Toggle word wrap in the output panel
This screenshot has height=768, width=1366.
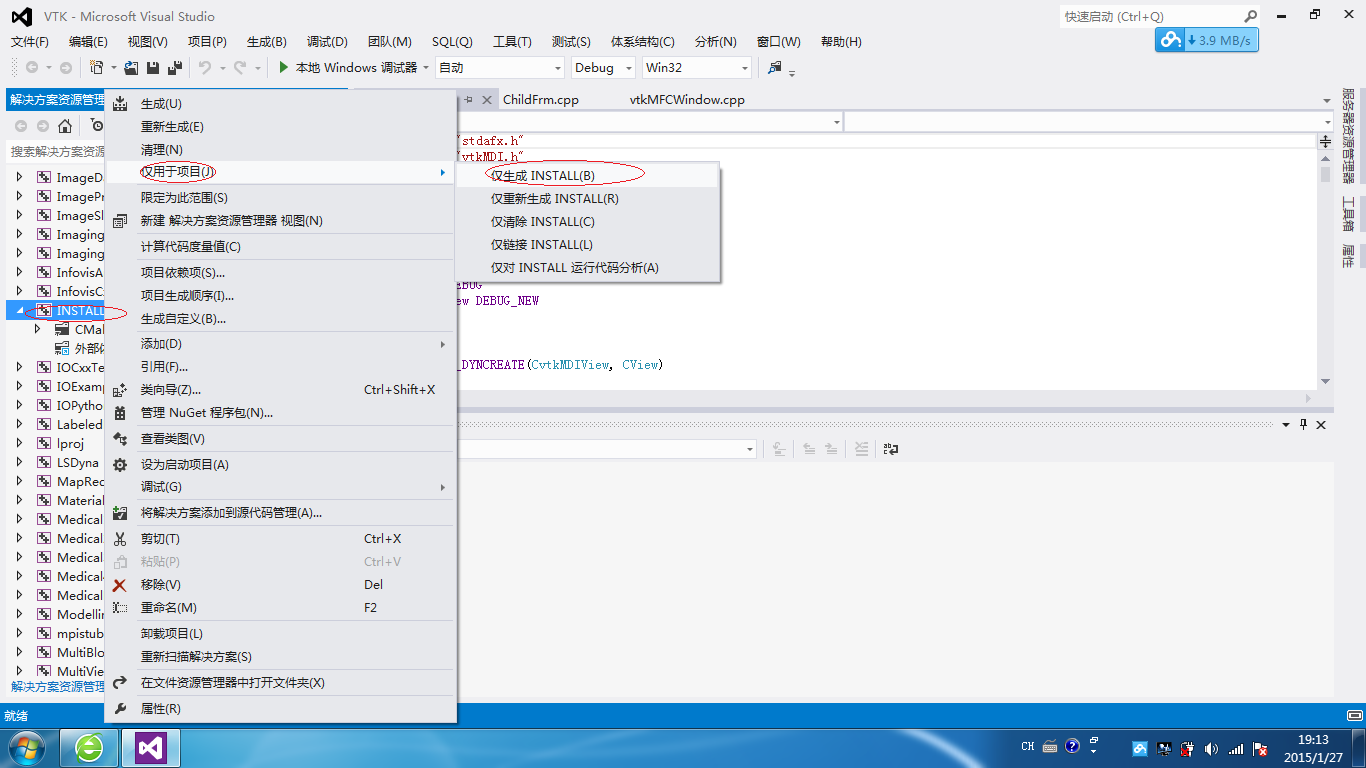[891, 450]
